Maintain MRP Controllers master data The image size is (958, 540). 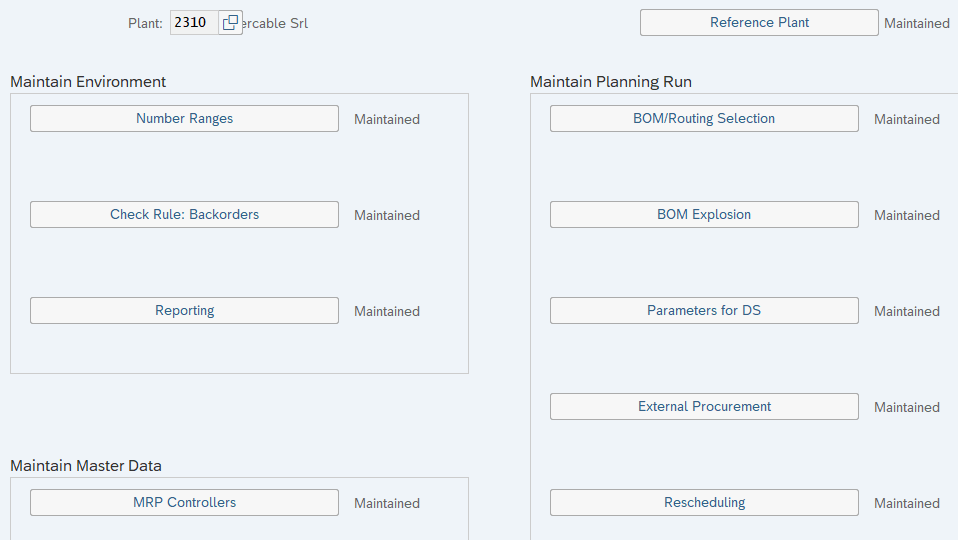click(x=184, y=503)
